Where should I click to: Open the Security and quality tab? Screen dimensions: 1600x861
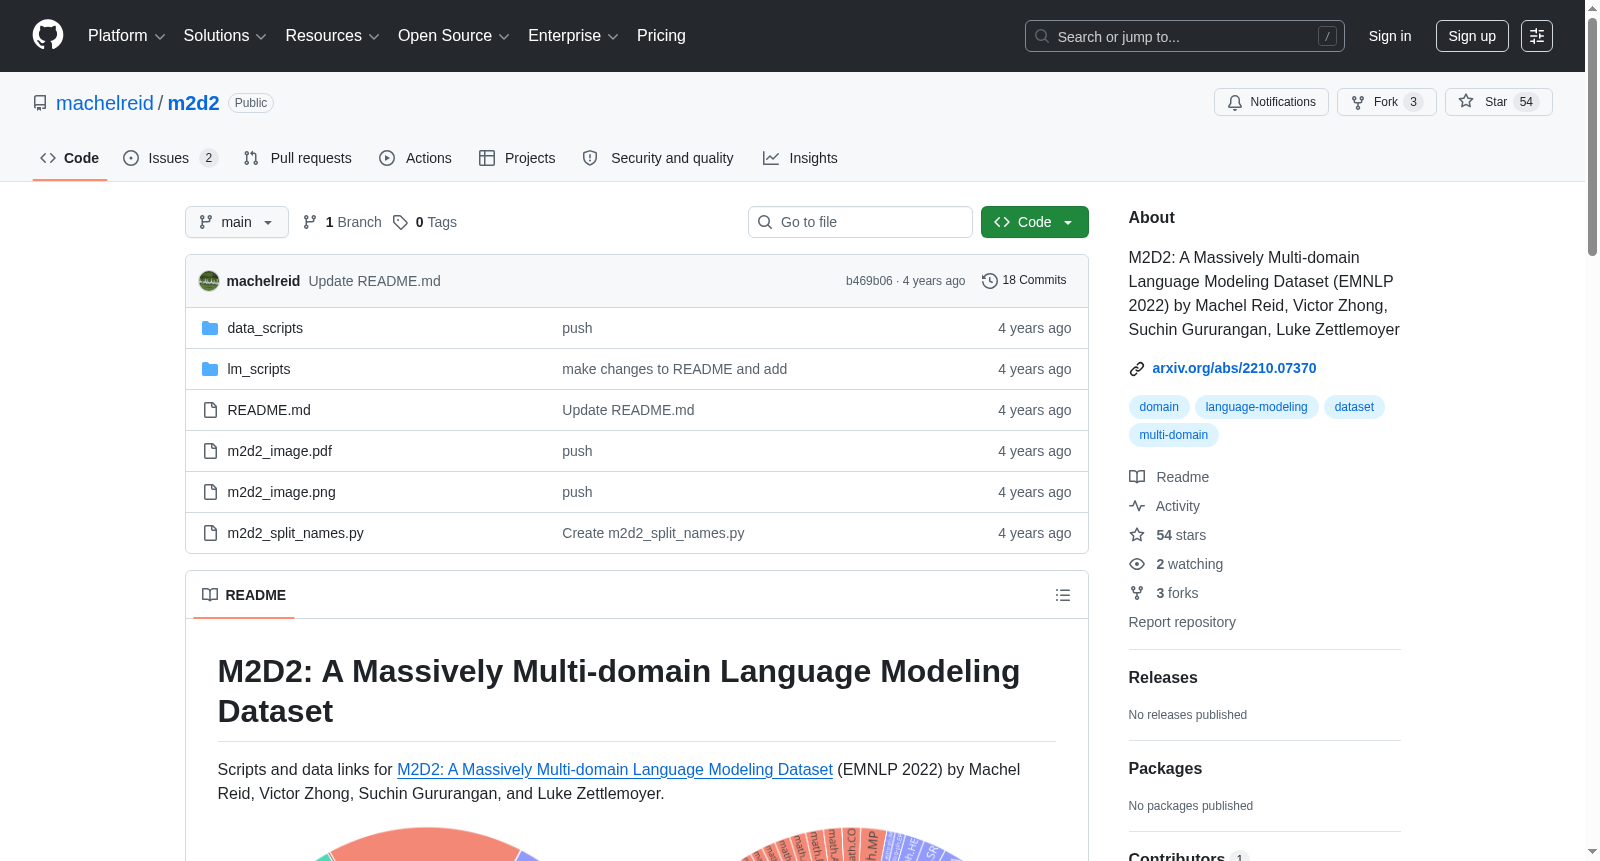pos(659,158)
